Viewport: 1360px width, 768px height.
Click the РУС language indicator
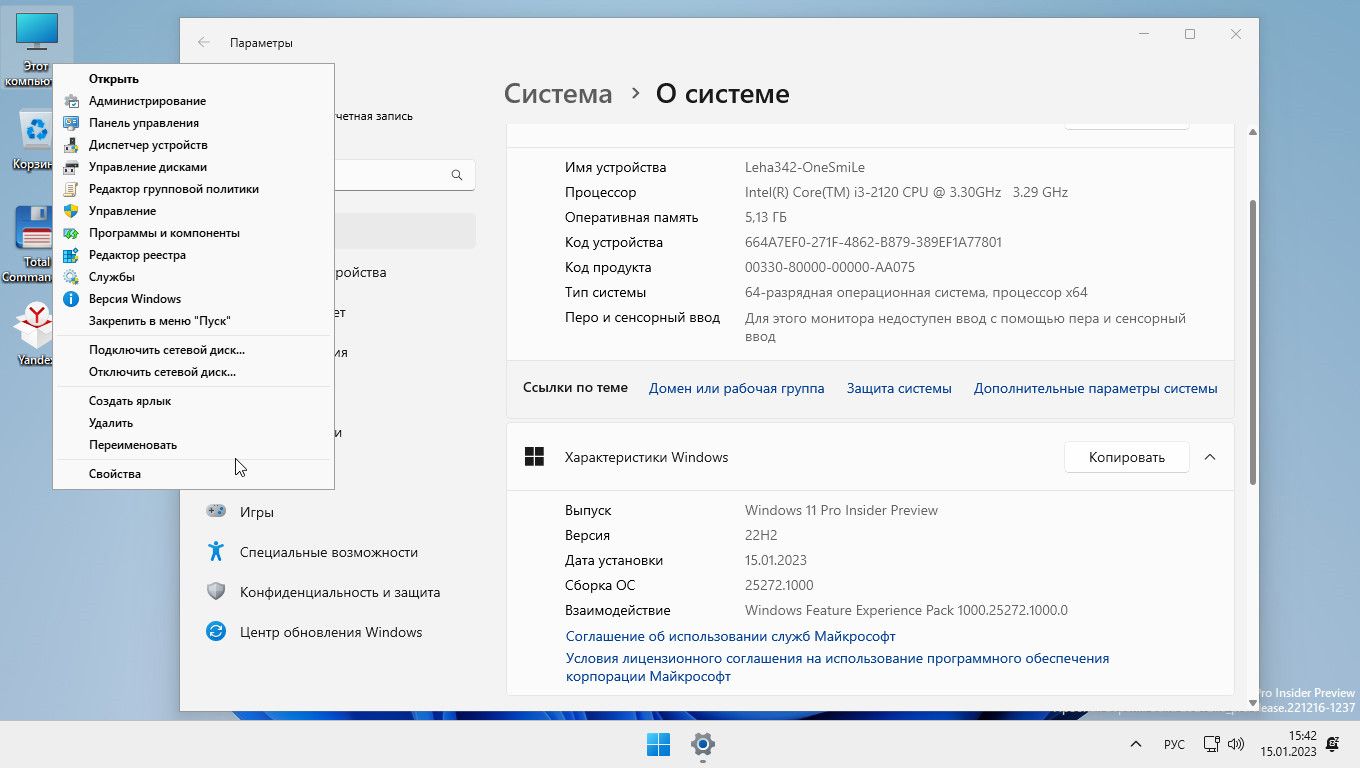(1174, 745)
